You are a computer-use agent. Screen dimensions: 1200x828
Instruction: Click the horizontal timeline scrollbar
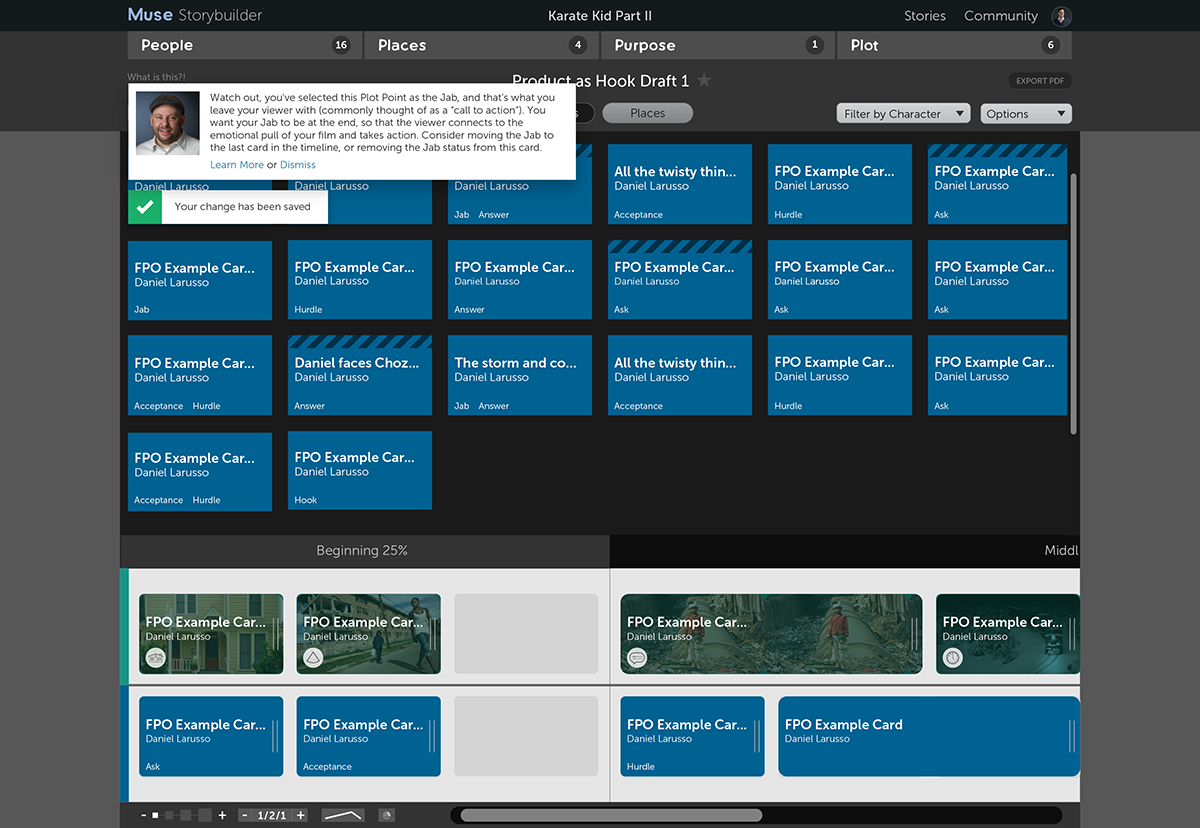(611, 815)
